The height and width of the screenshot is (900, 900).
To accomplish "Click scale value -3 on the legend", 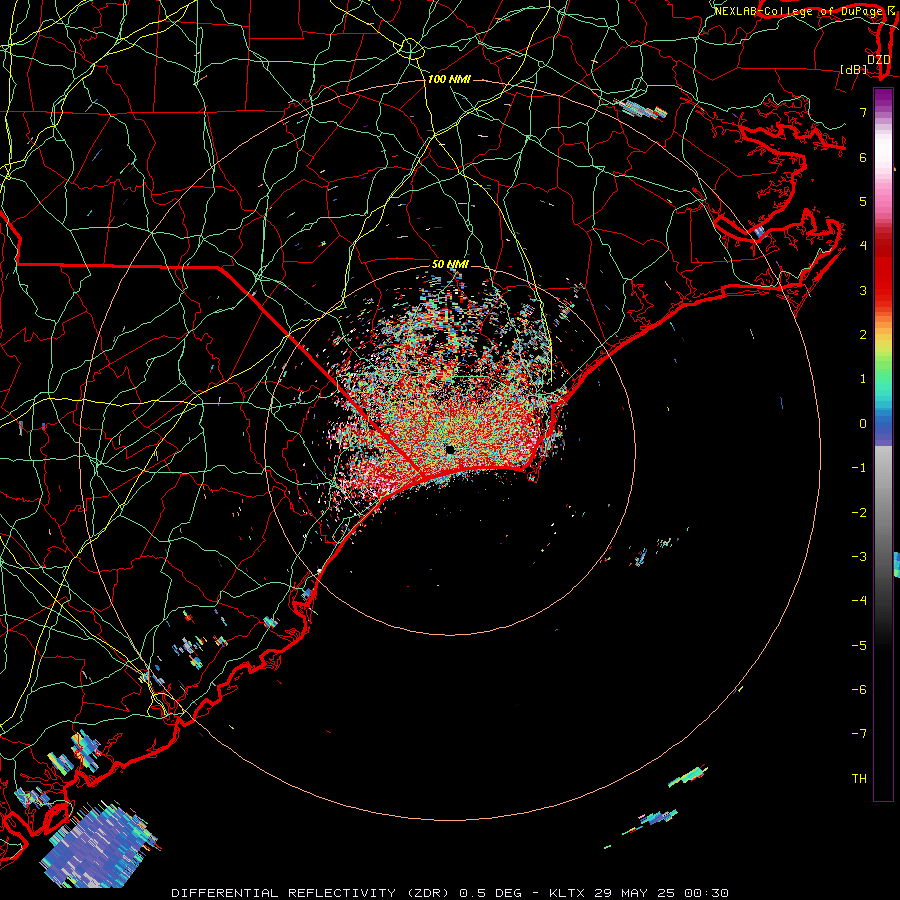I will [x=859, y=557].
